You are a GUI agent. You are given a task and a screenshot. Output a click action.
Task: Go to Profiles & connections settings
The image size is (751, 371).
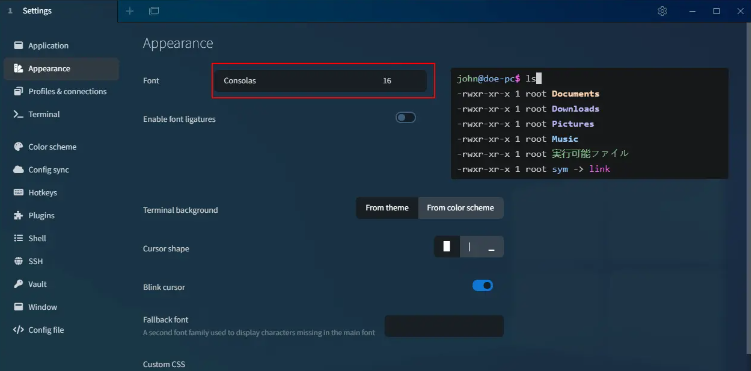point(61,91)
